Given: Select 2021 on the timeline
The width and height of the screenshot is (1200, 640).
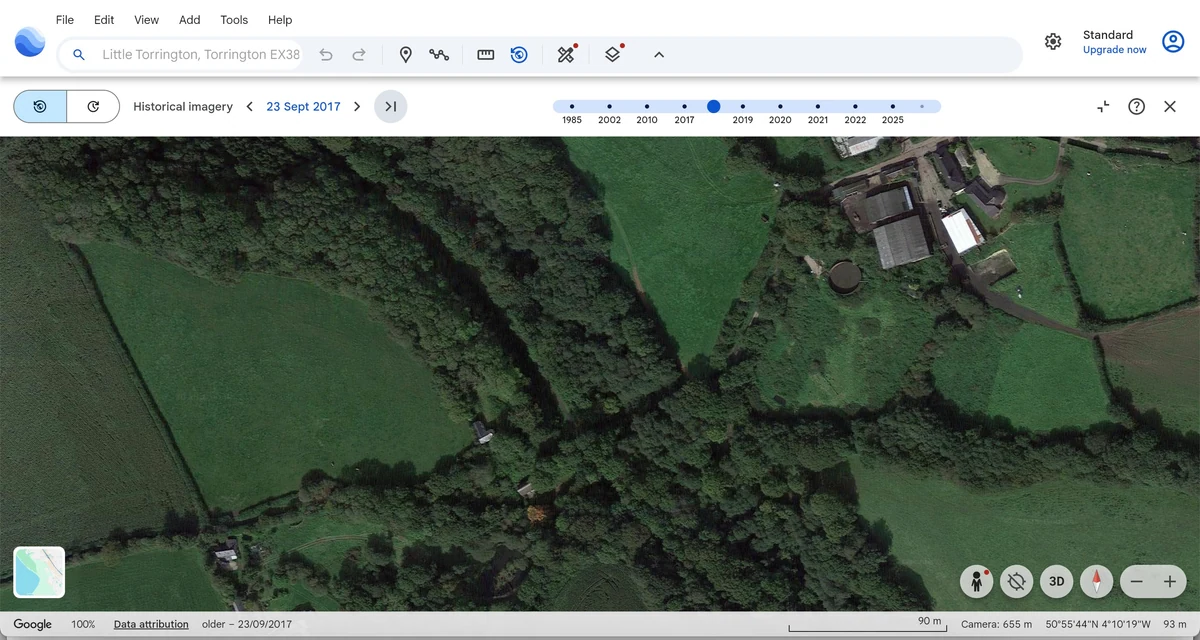Looking at the screenshot, I should [818, 106].
